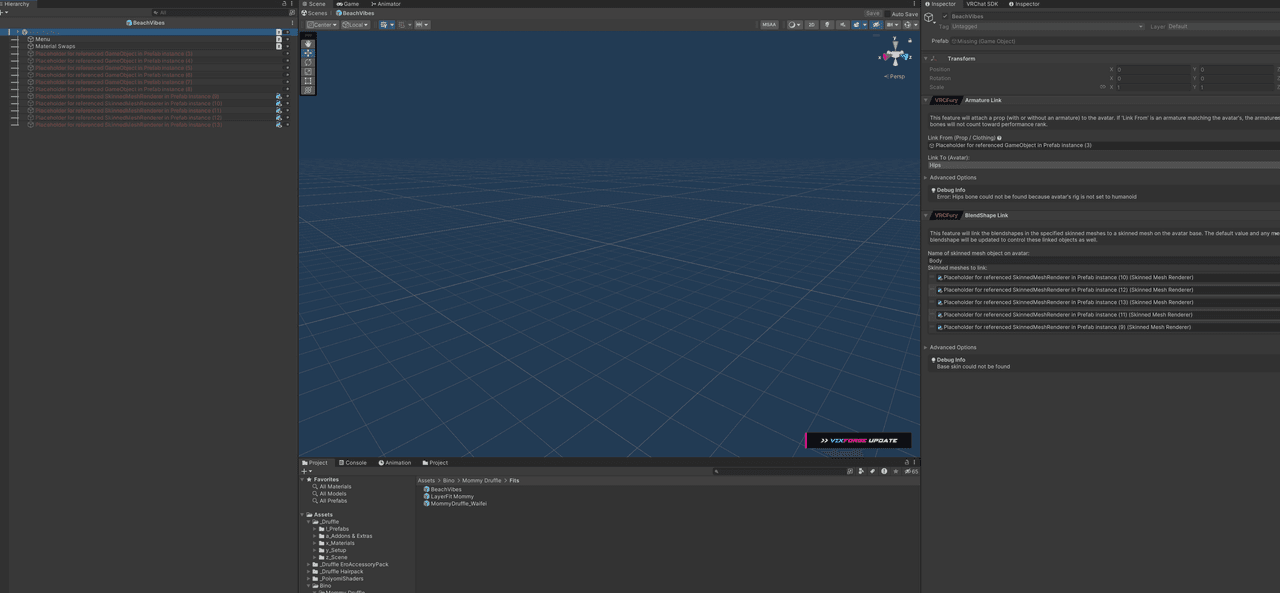Select the Move tool in scene toolbar

308,53
